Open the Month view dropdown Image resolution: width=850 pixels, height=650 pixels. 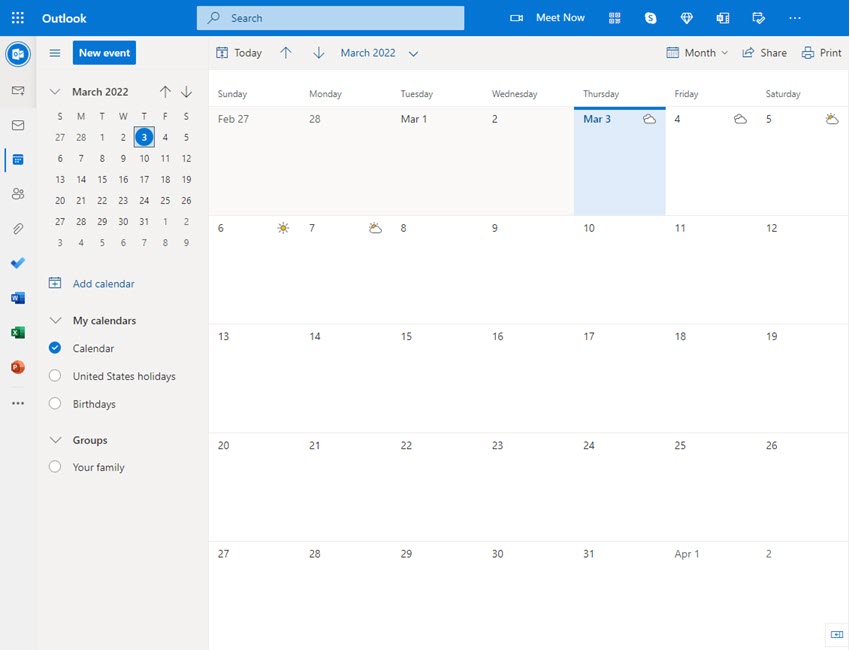click(697, 52)
